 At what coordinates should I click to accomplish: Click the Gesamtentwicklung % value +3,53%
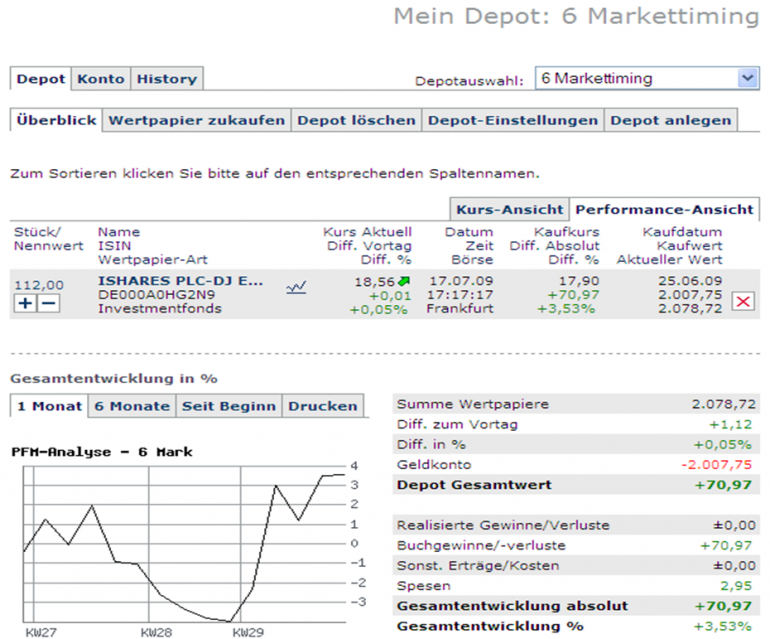pos(722,626)
